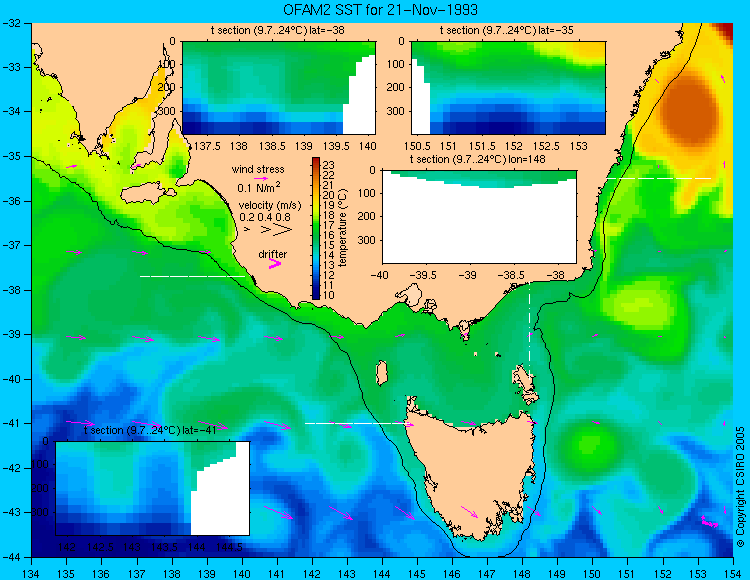Click the white dashed section line at latitude -38
This screenshot has width=750, height=580.
[192, 276]
